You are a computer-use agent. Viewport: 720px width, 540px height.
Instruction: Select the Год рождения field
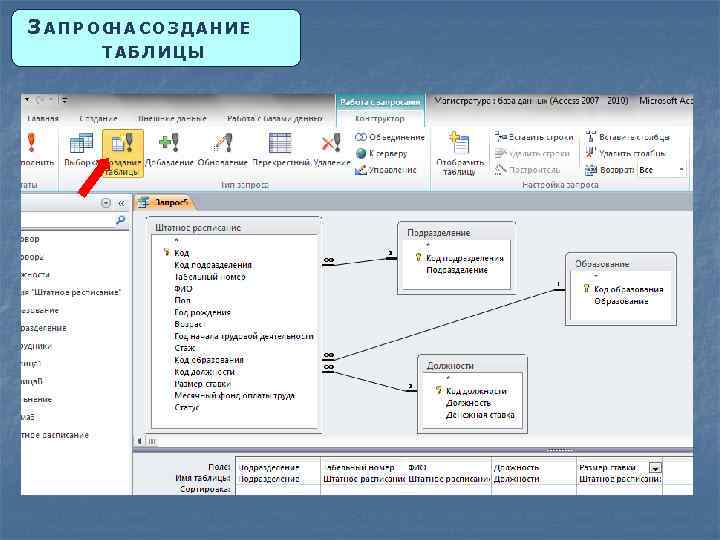tap(202, 313)
